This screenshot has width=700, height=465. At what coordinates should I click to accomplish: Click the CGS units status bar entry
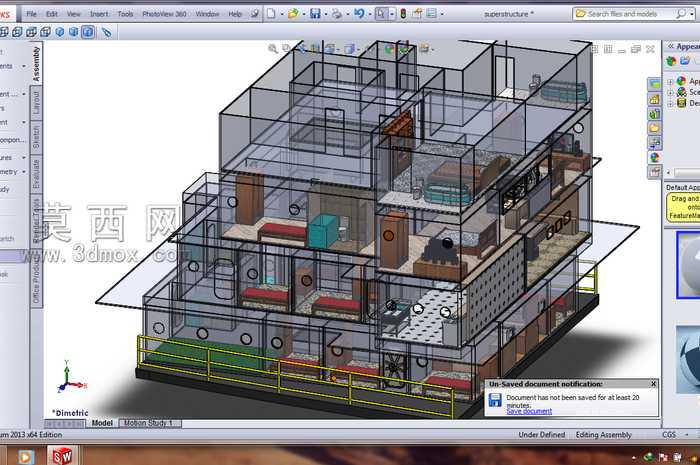[669, 435]
